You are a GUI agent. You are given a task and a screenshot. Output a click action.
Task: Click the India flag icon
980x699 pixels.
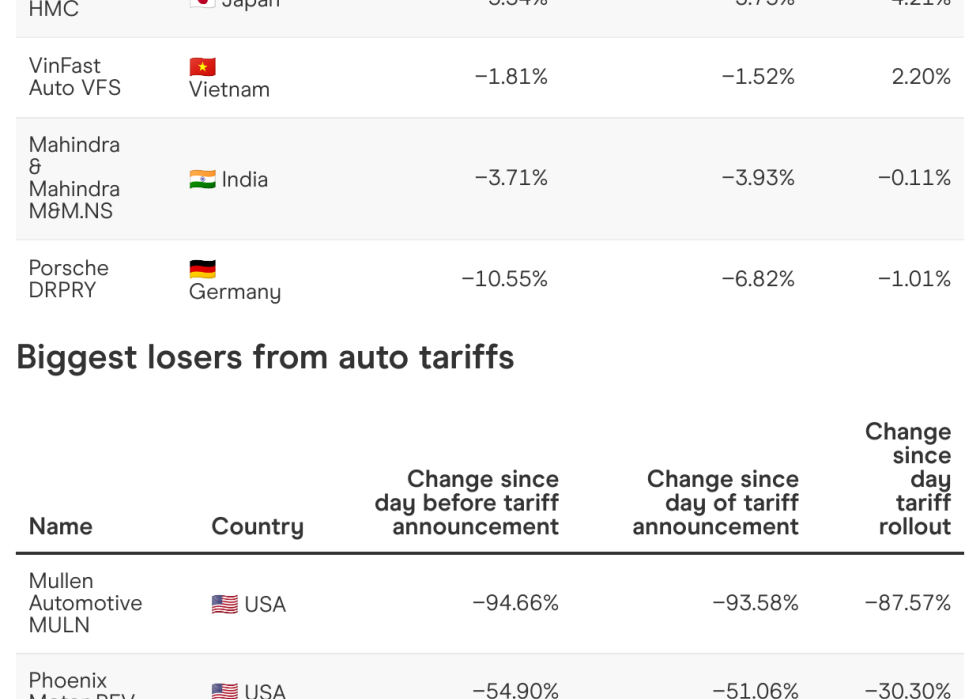point(202,180)
